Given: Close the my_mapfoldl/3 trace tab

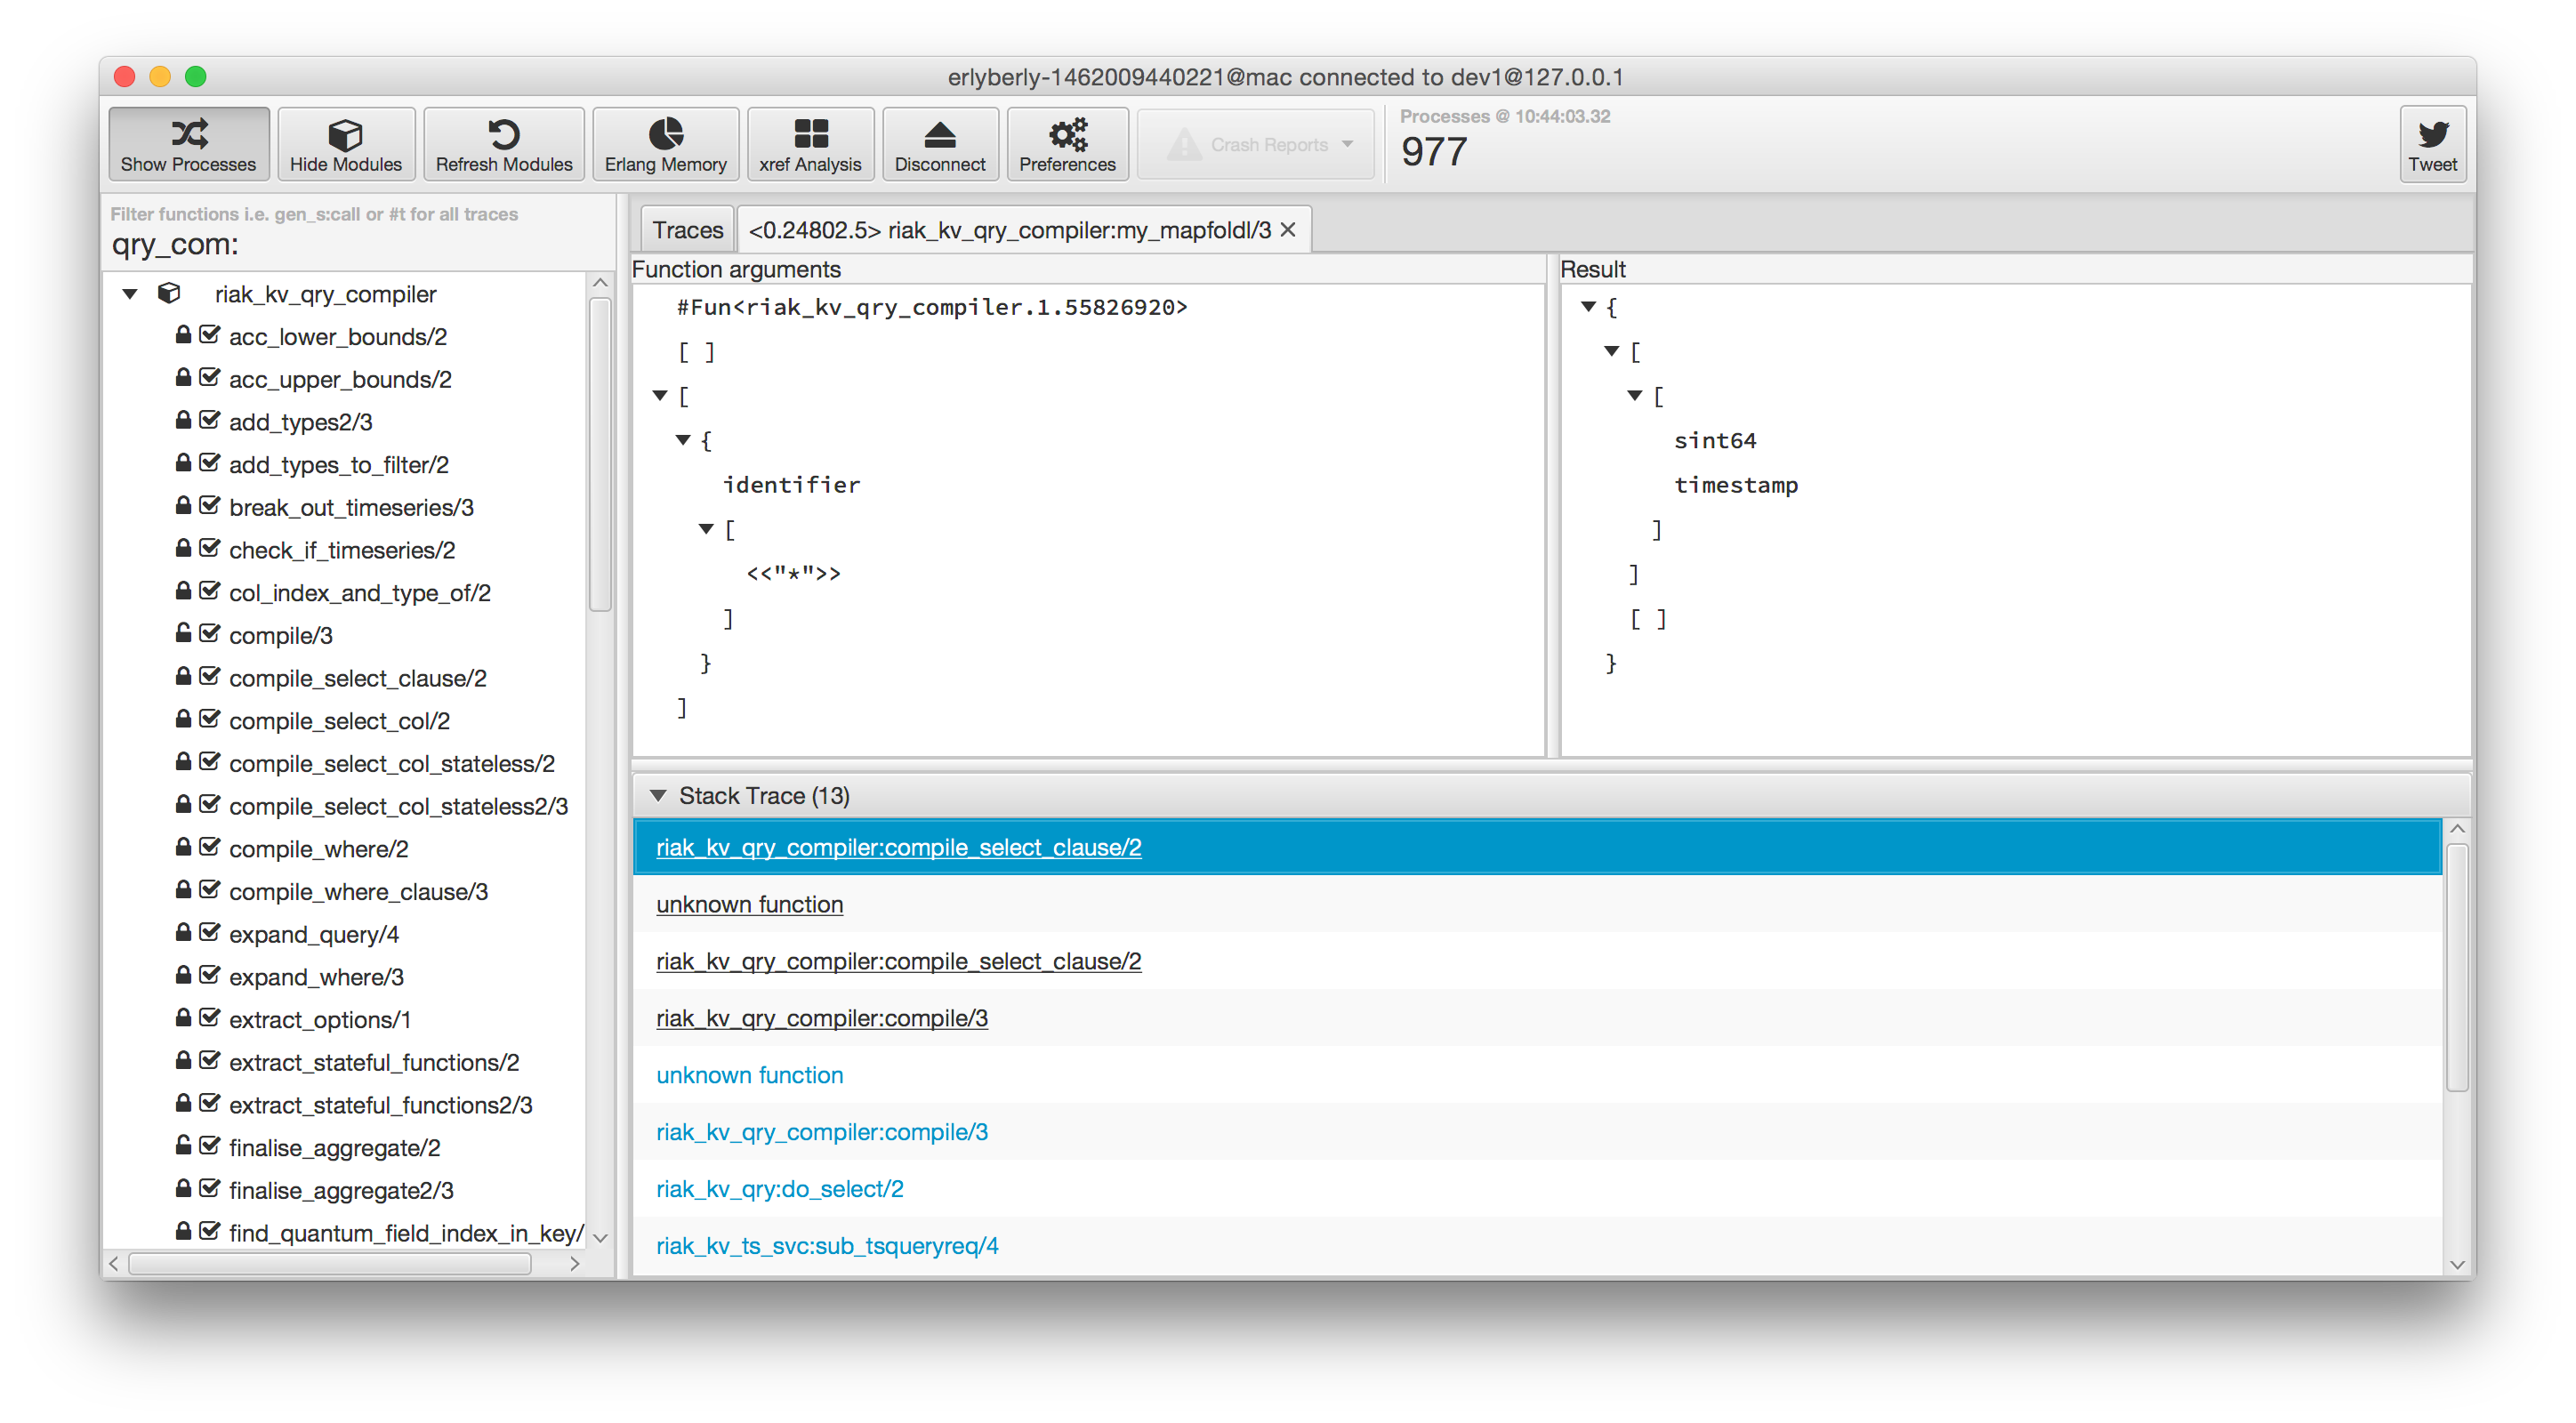Looking at the screenshot, I should click(x=1288, y=230).
